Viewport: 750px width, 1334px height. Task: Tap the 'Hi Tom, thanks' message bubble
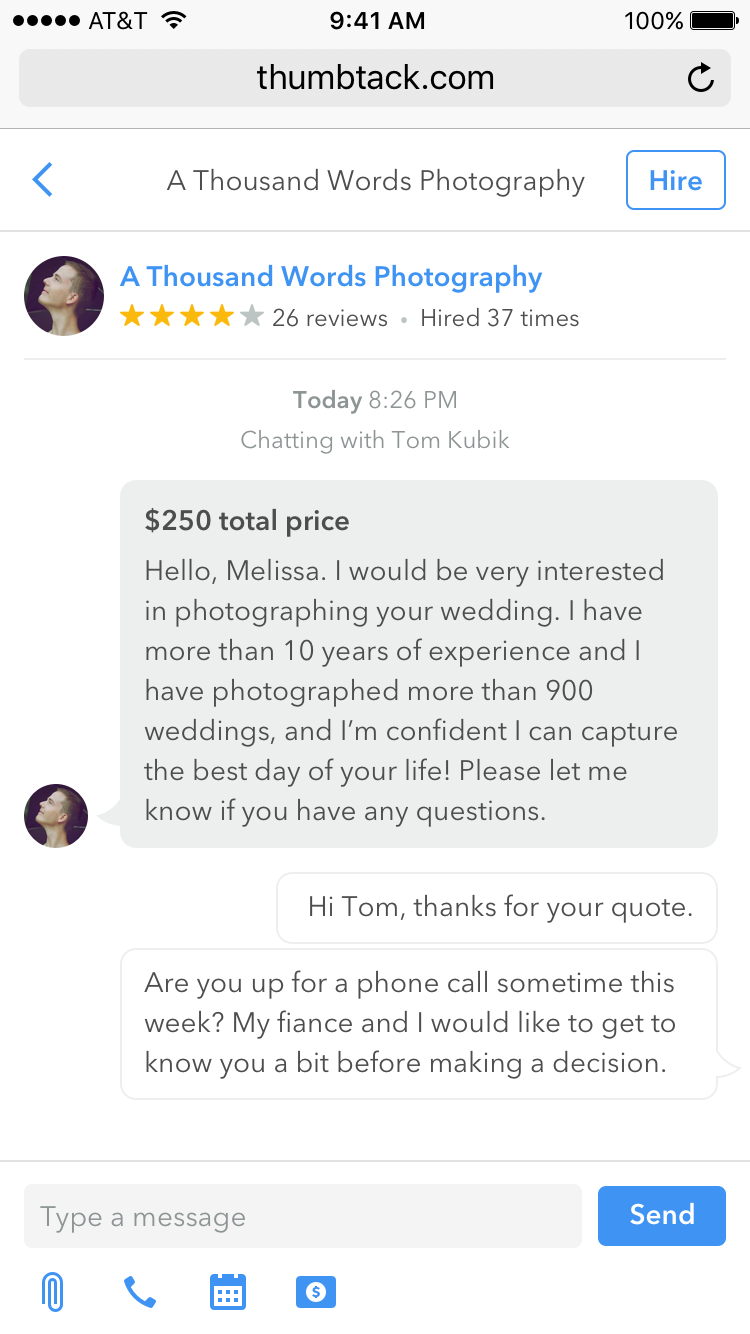497,908
